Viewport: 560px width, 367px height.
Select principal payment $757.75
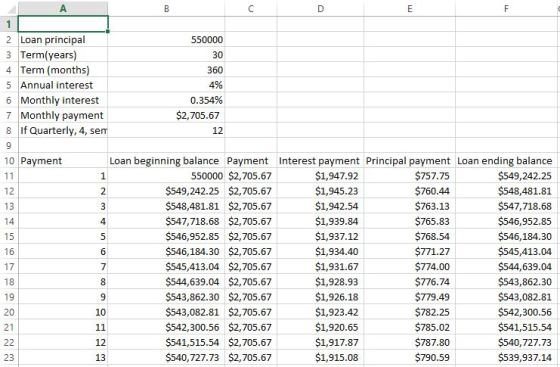[x=410, y=176]
